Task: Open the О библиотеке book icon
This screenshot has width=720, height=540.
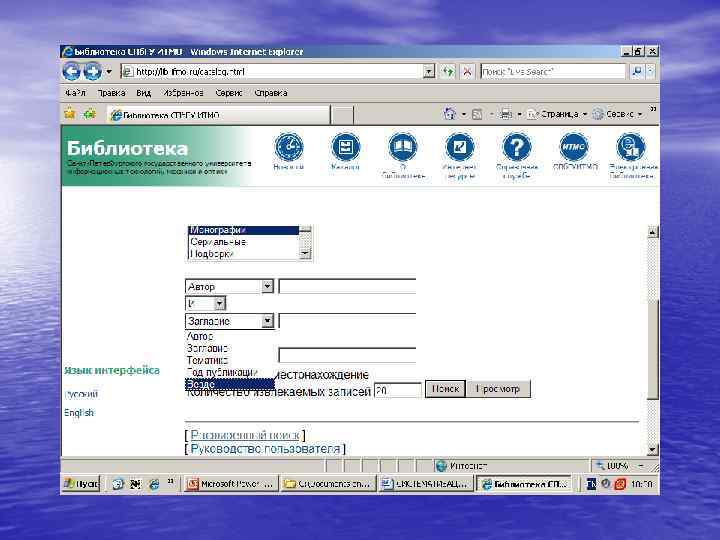Action: click(x=403, y=147)
